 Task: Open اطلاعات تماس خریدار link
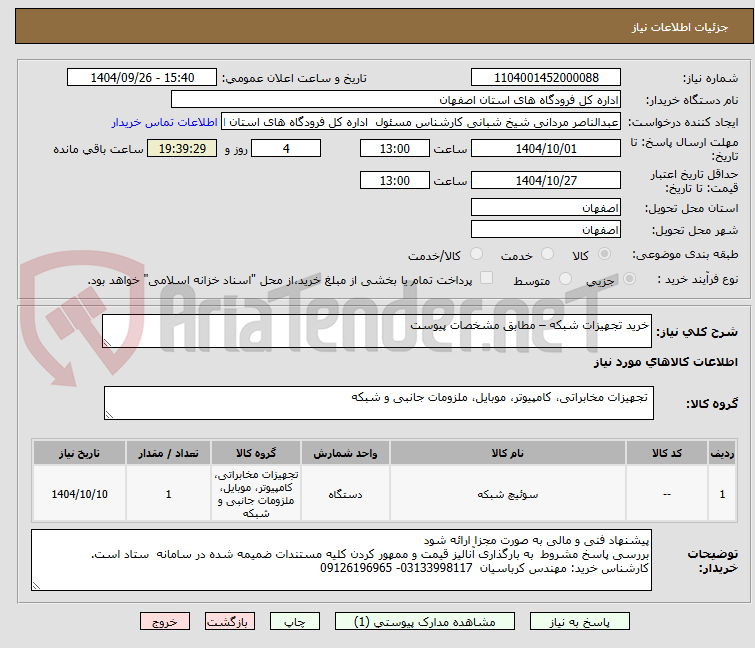point(165,122)
